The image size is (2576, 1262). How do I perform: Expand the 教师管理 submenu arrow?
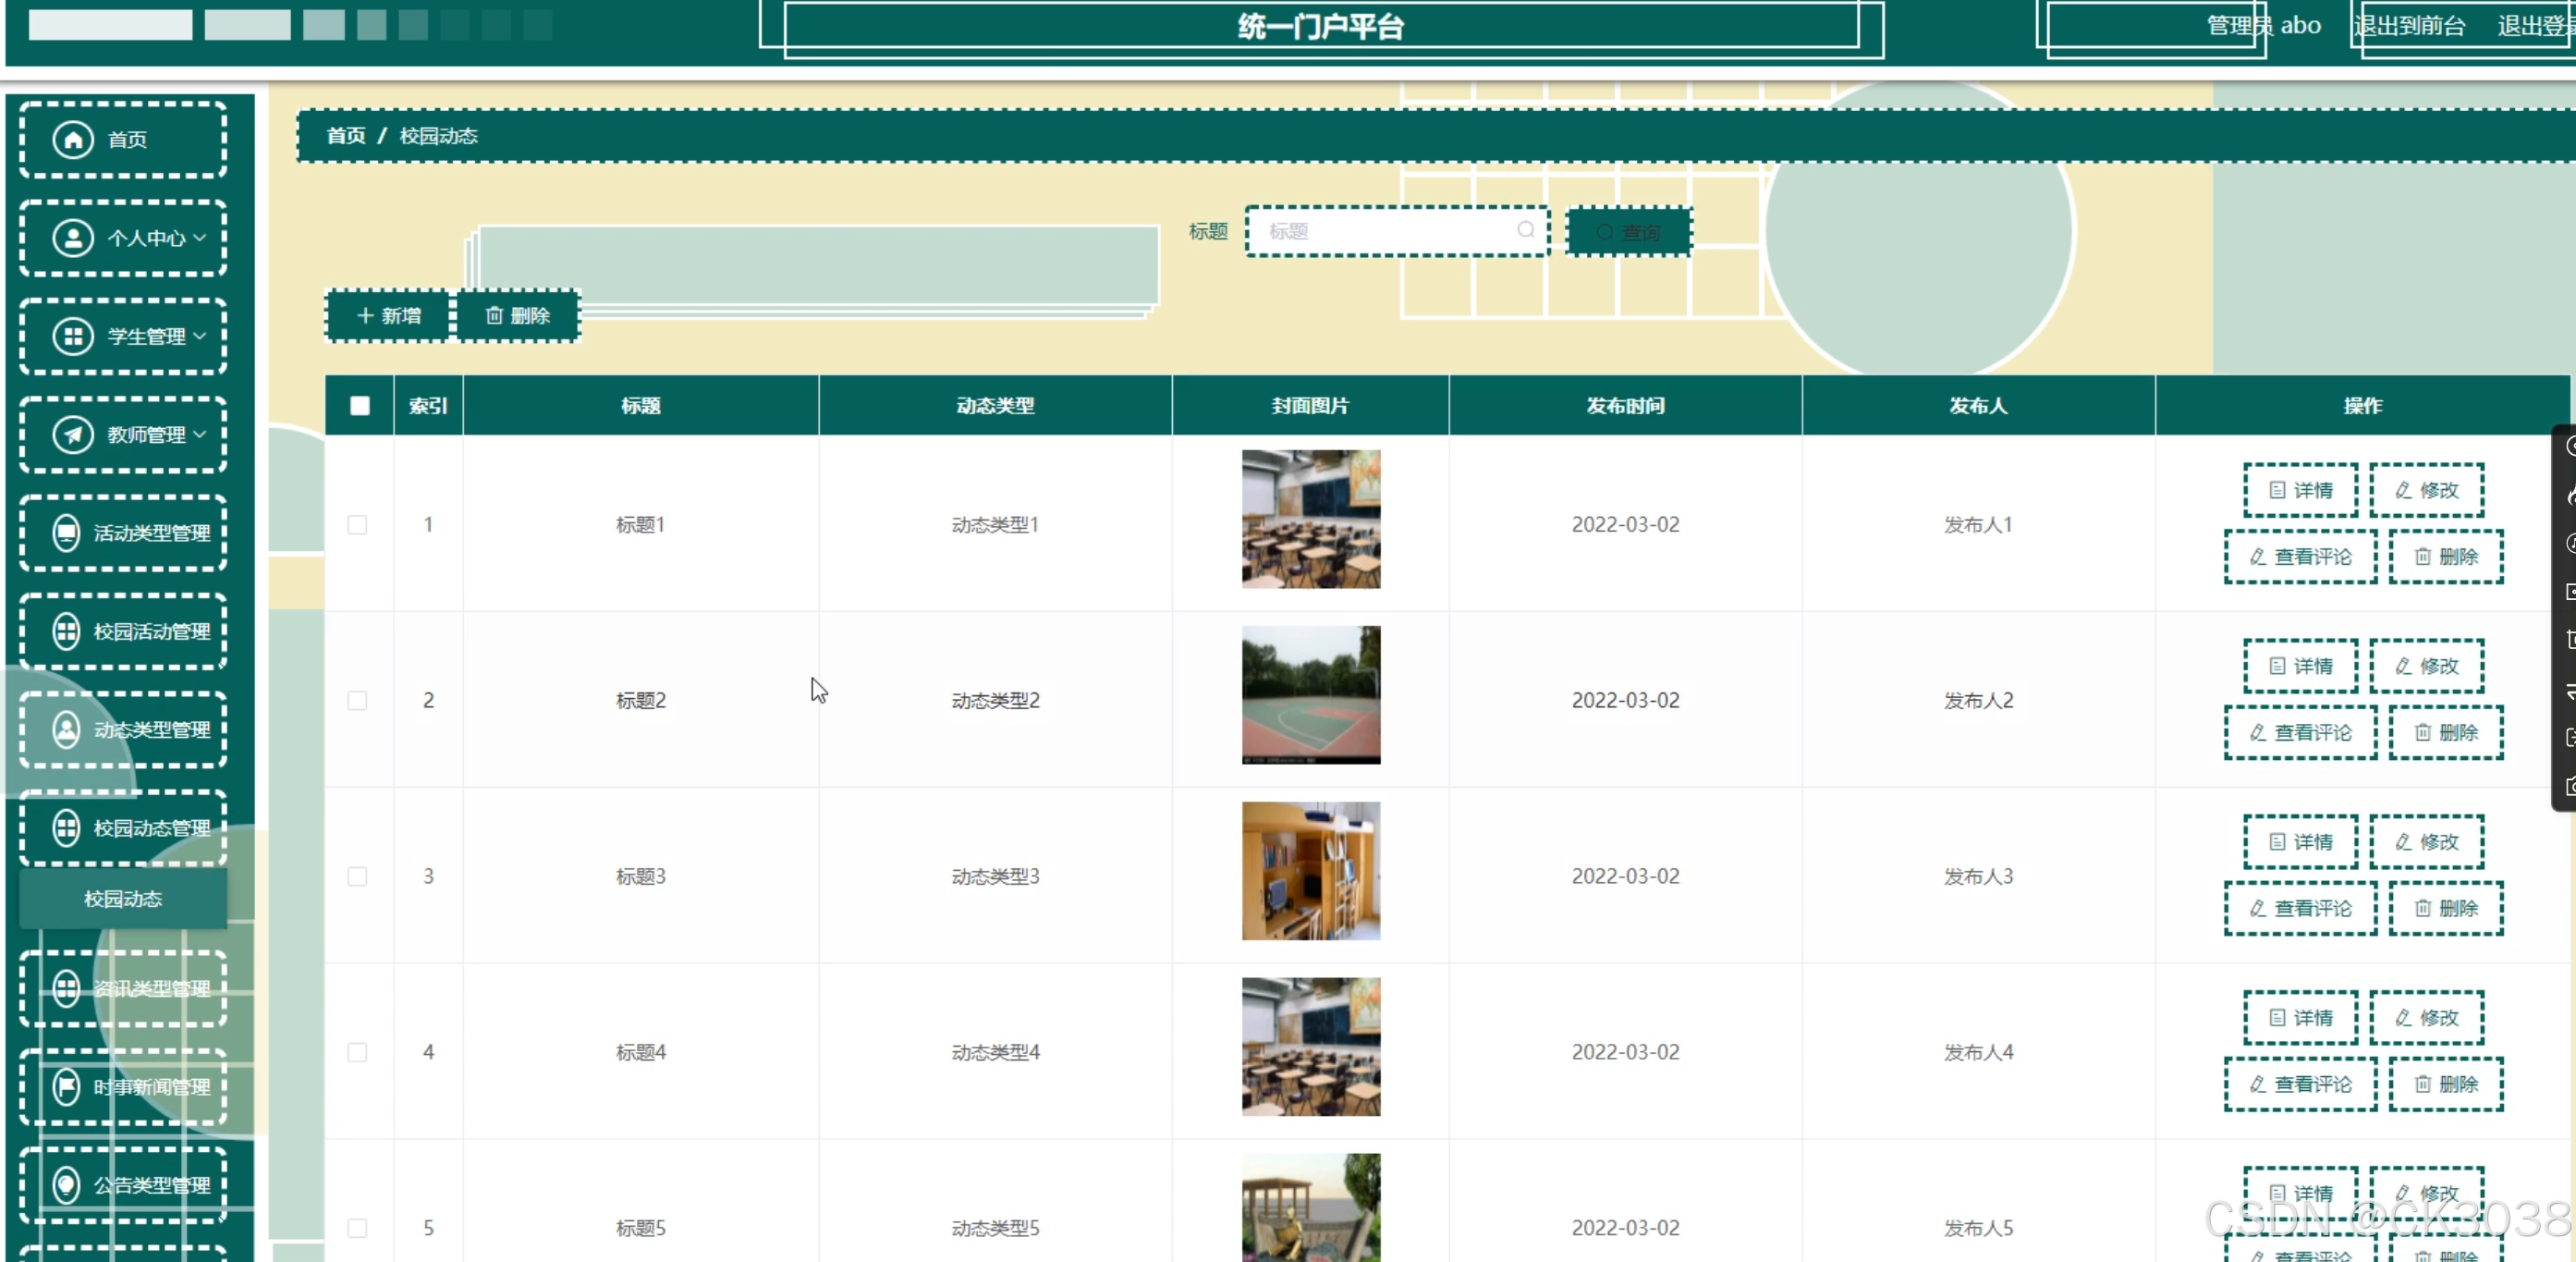200,435
